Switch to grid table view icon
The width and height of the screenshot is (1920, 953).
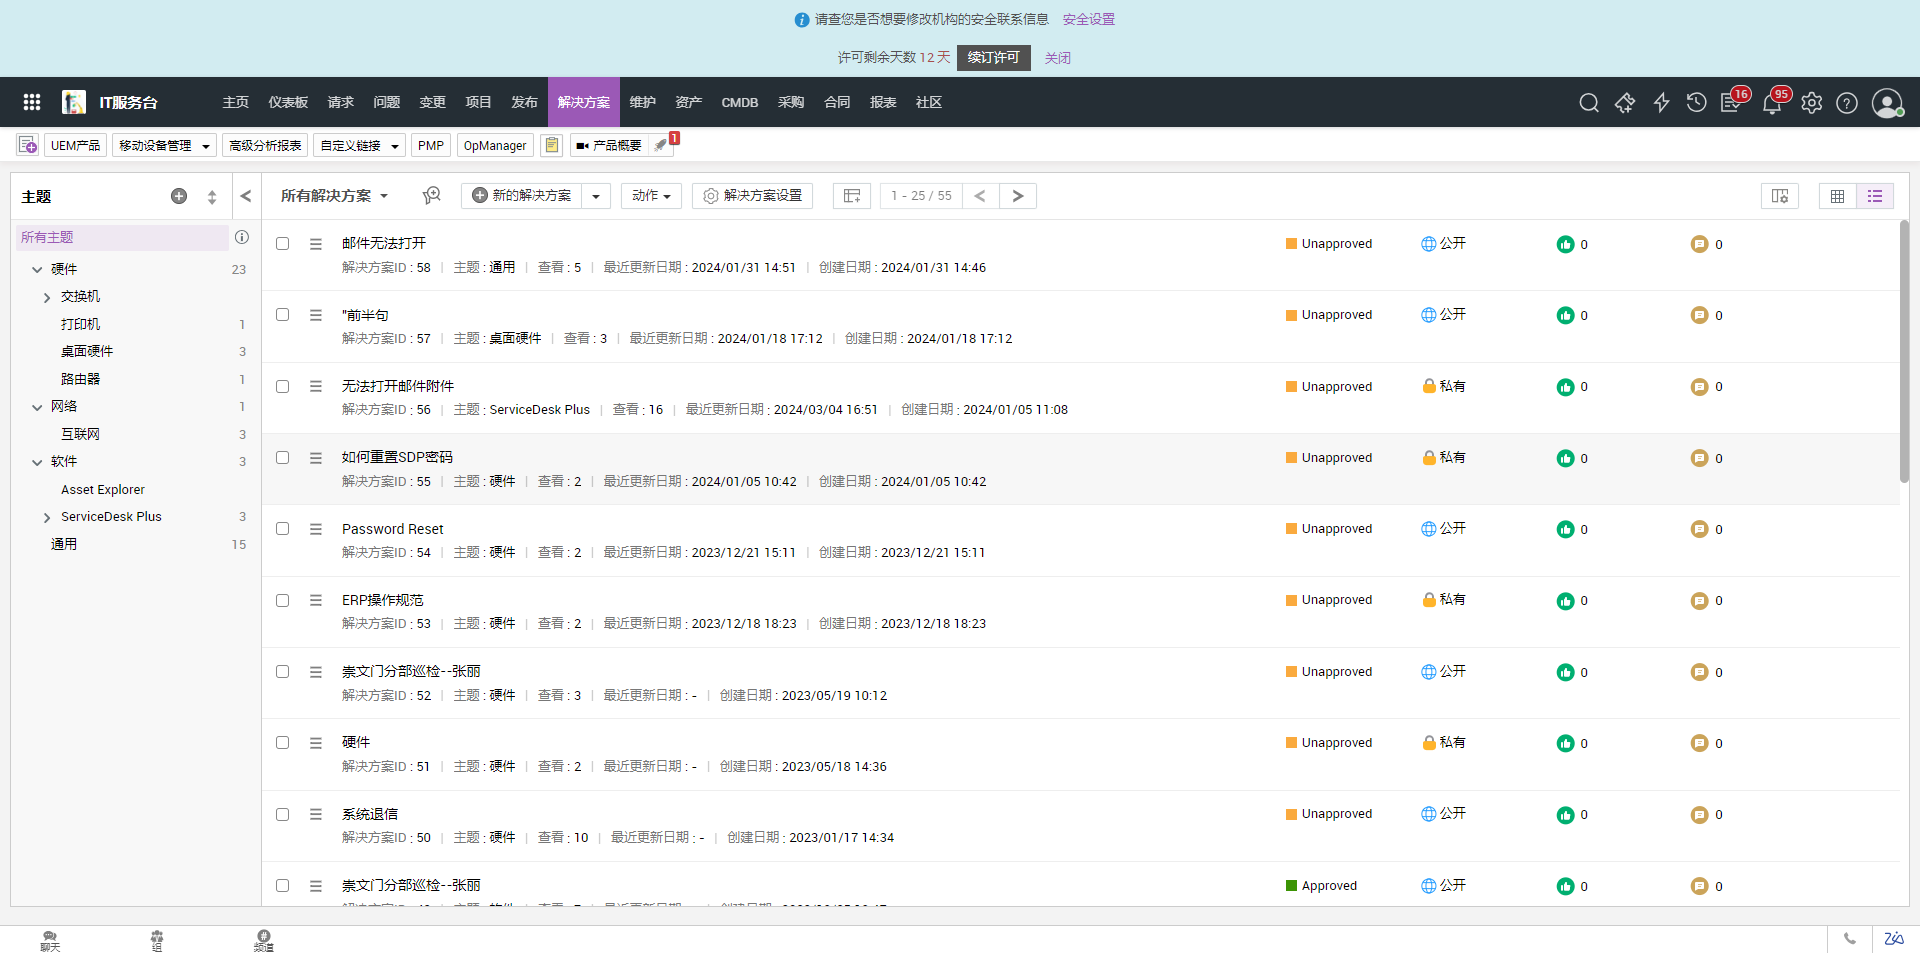[x=1837, y=196]
